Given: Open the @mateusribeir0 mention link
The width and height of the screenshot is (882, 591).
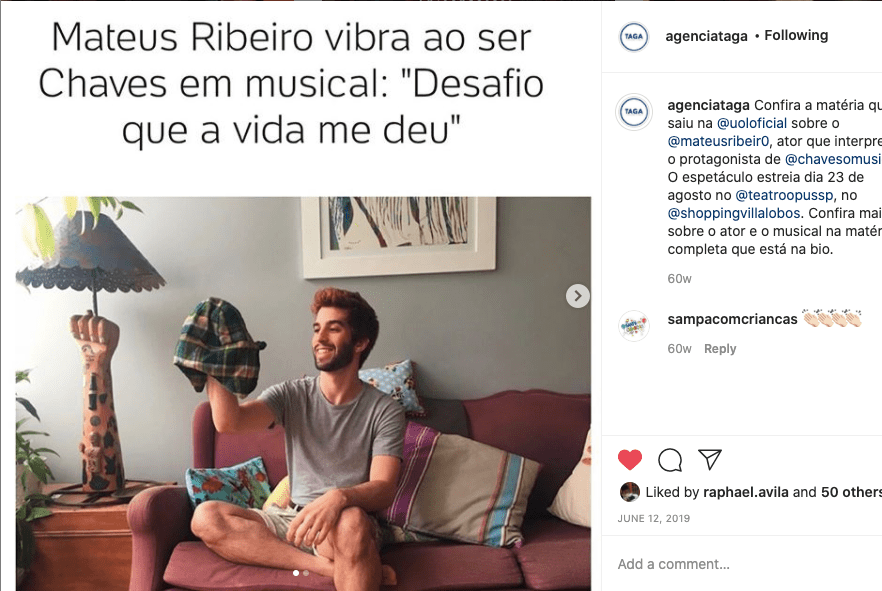Looking at the screenshot, I should tap(718, 141).
